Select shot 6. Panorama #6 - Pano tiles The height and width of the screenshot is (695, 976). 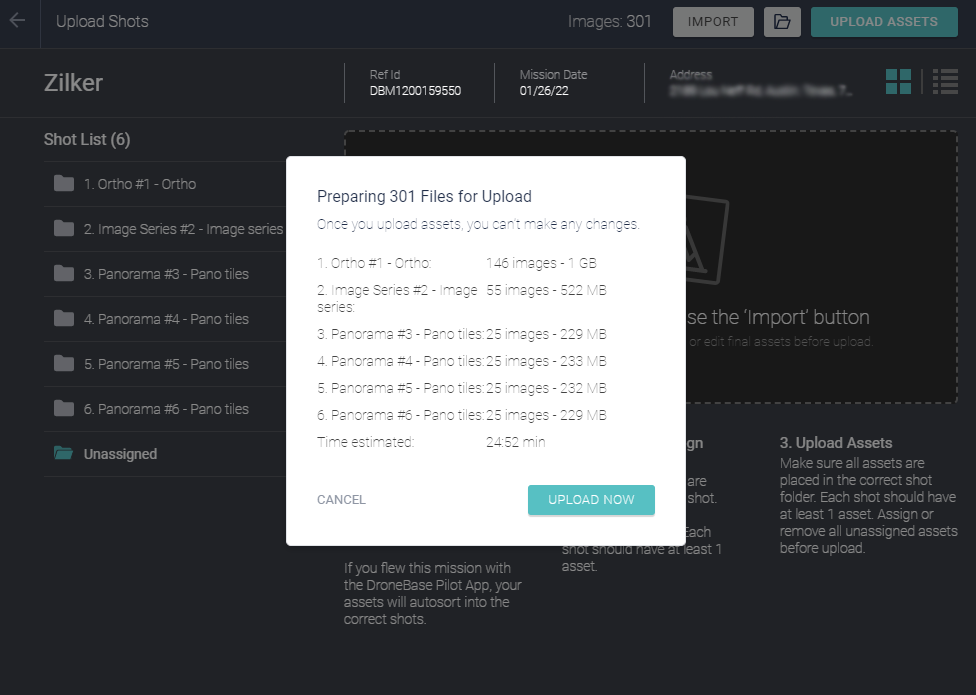click(x=165, y=409)
